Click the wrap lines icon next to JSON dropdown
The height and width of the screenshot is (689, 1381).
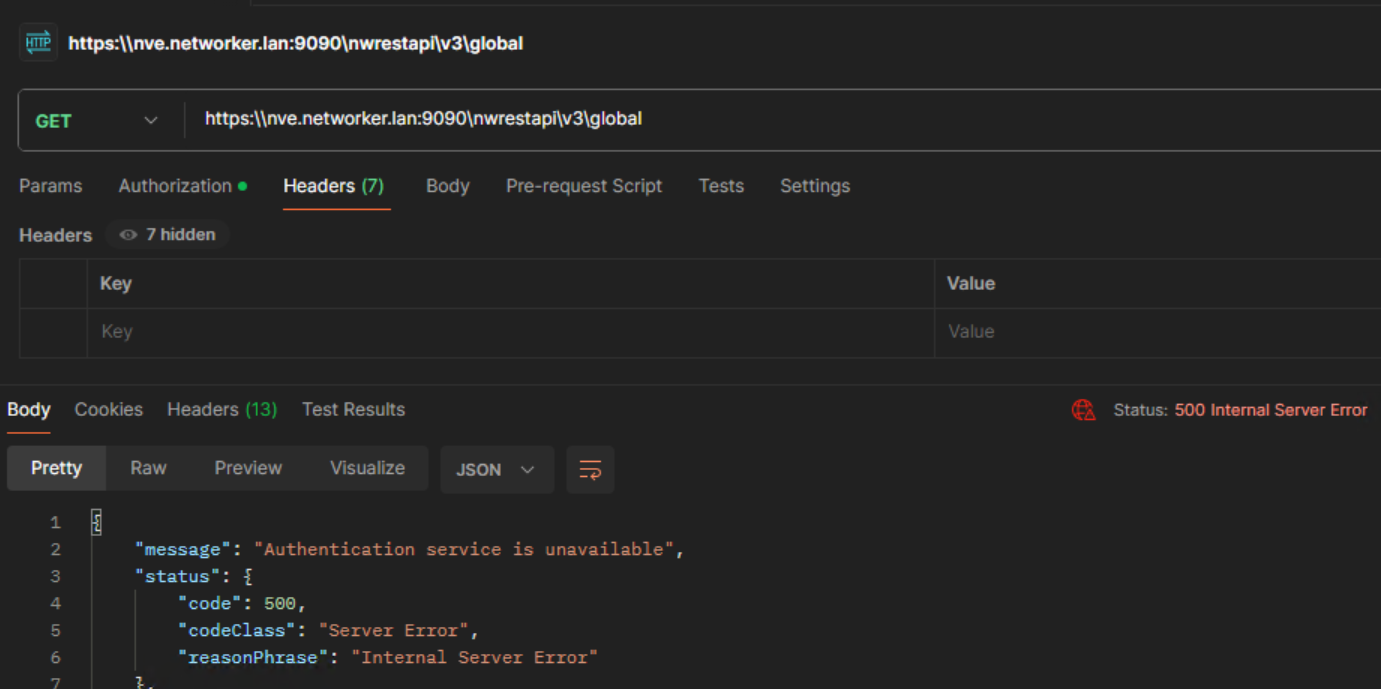tap(590, 469)
